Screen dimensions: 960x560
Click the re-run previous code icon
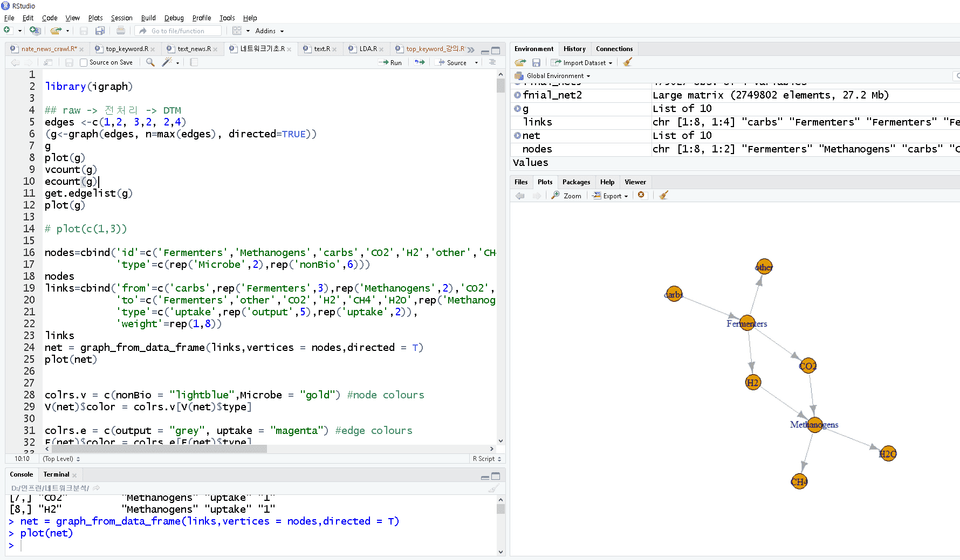pos(420,62)
